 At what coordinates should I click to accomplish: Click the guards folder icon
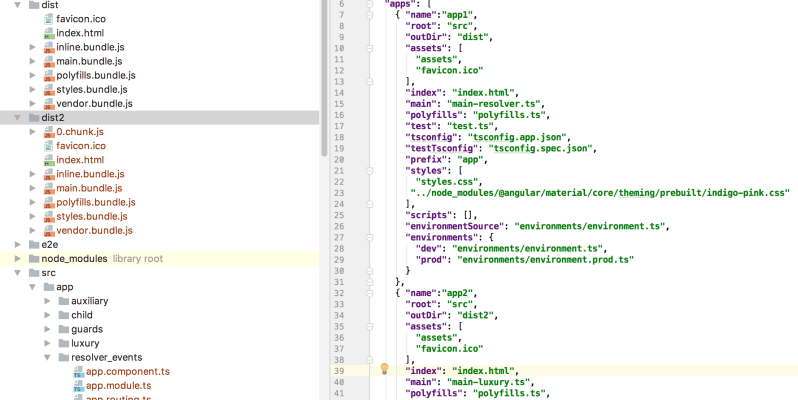point(62,329)
